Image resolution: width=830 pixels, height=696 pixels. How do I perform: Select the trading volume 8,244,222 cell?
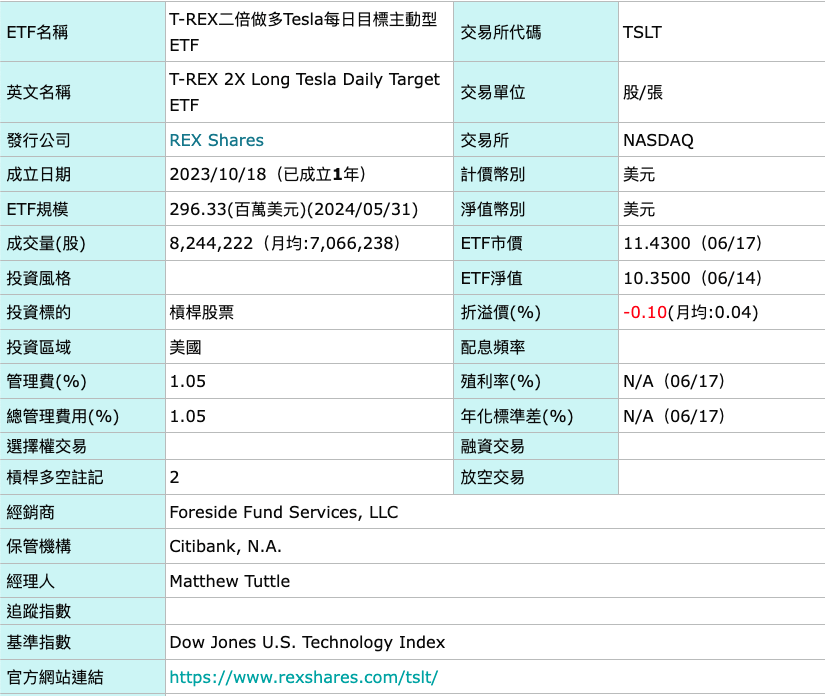pos(290,245)
